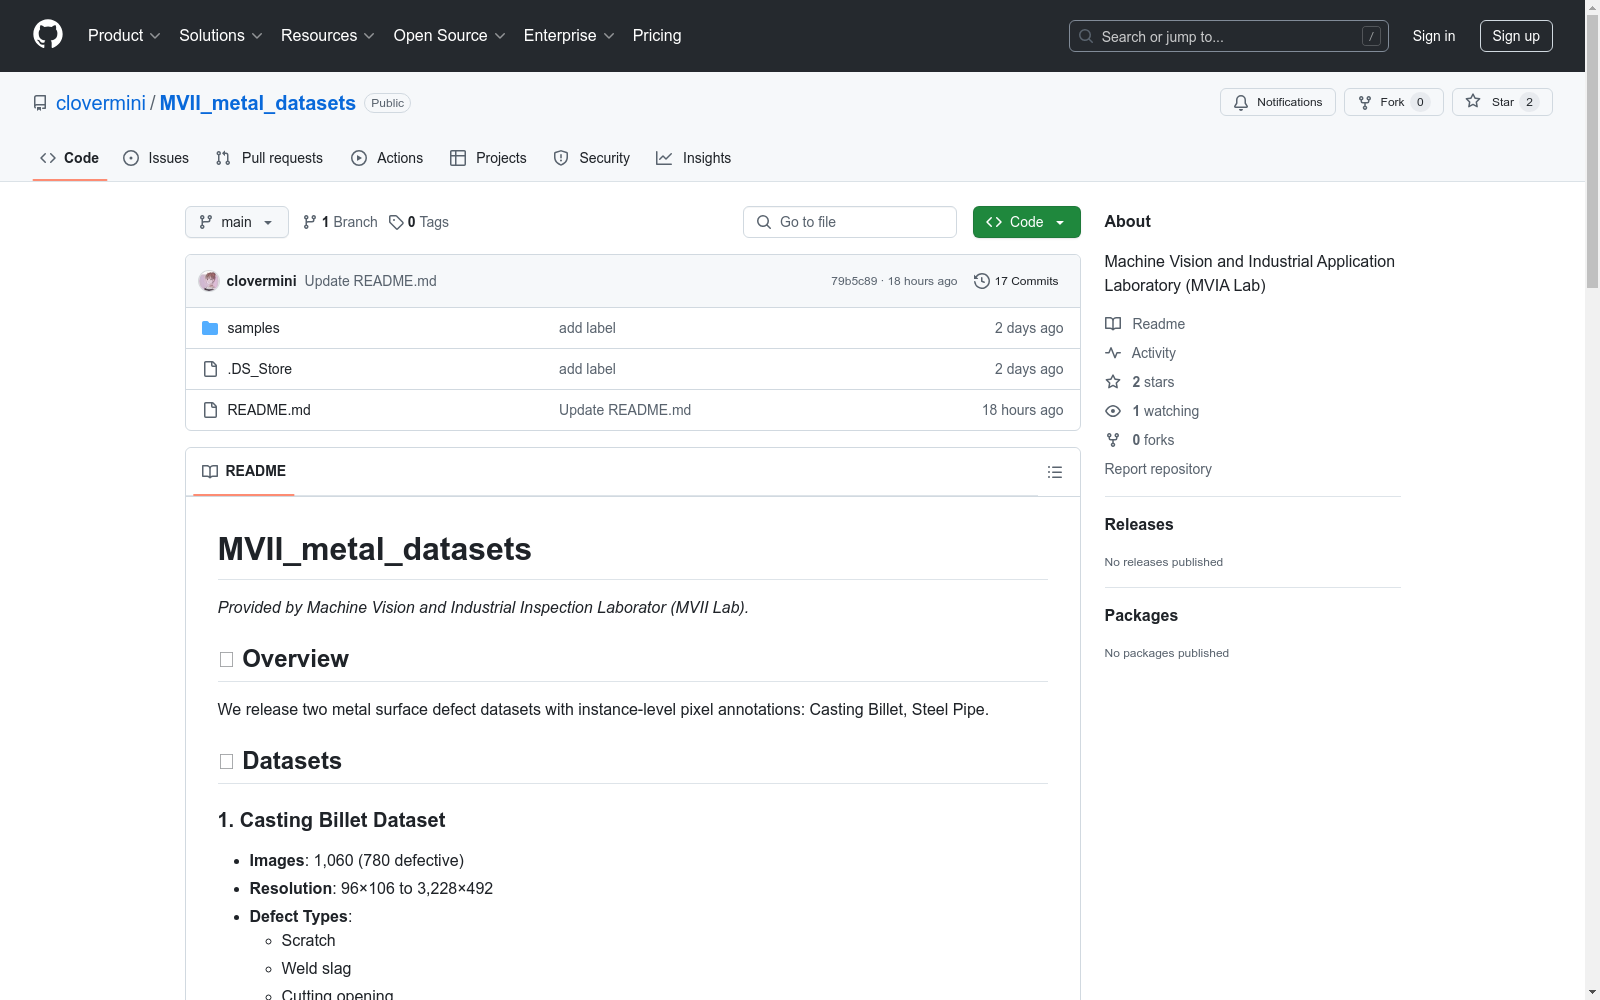Click the .DS_Store file icon
The width and height of the screenshot is (1600, 1000).
click(210, 369)
